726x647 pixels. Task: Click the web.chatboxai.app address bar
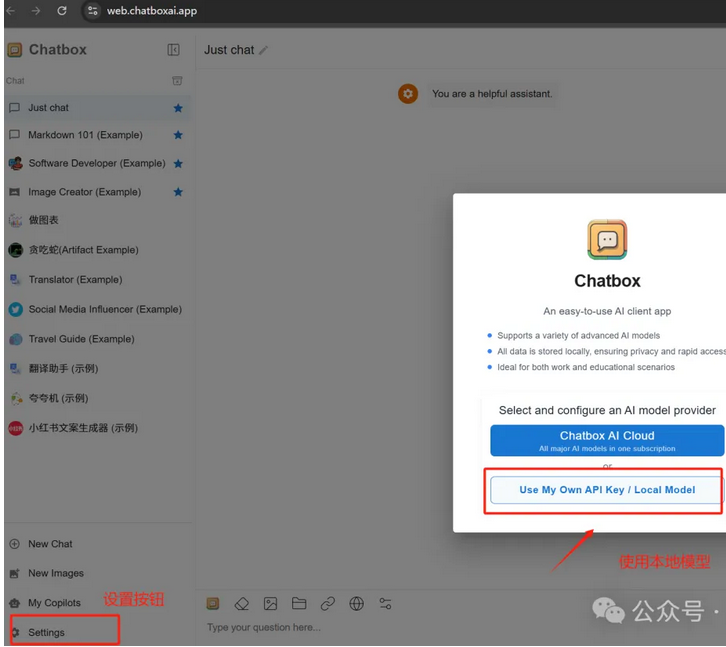pyautogui.click(x=152, y=11)
